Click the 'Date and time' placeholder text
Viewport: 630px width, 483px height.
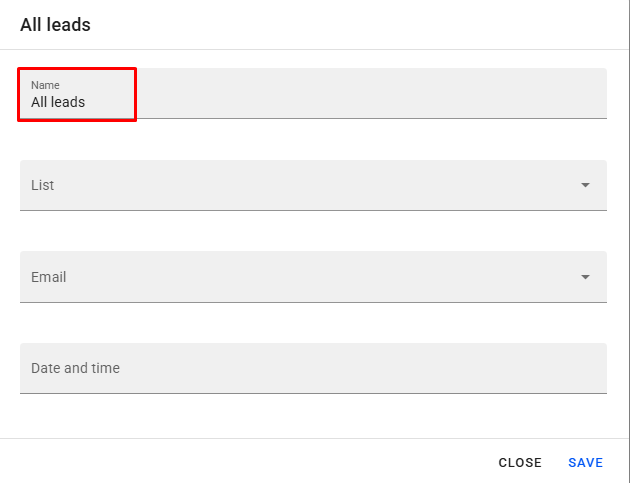click(75, 368)
